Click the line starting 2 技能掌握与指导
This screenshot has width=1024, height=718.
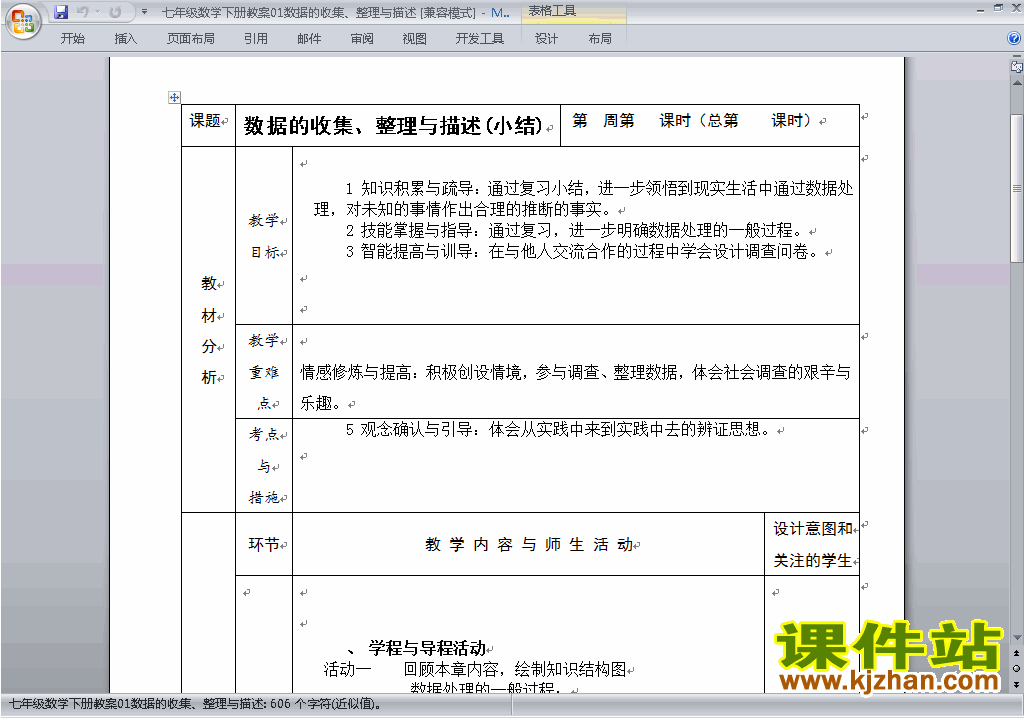pos(573,230)
